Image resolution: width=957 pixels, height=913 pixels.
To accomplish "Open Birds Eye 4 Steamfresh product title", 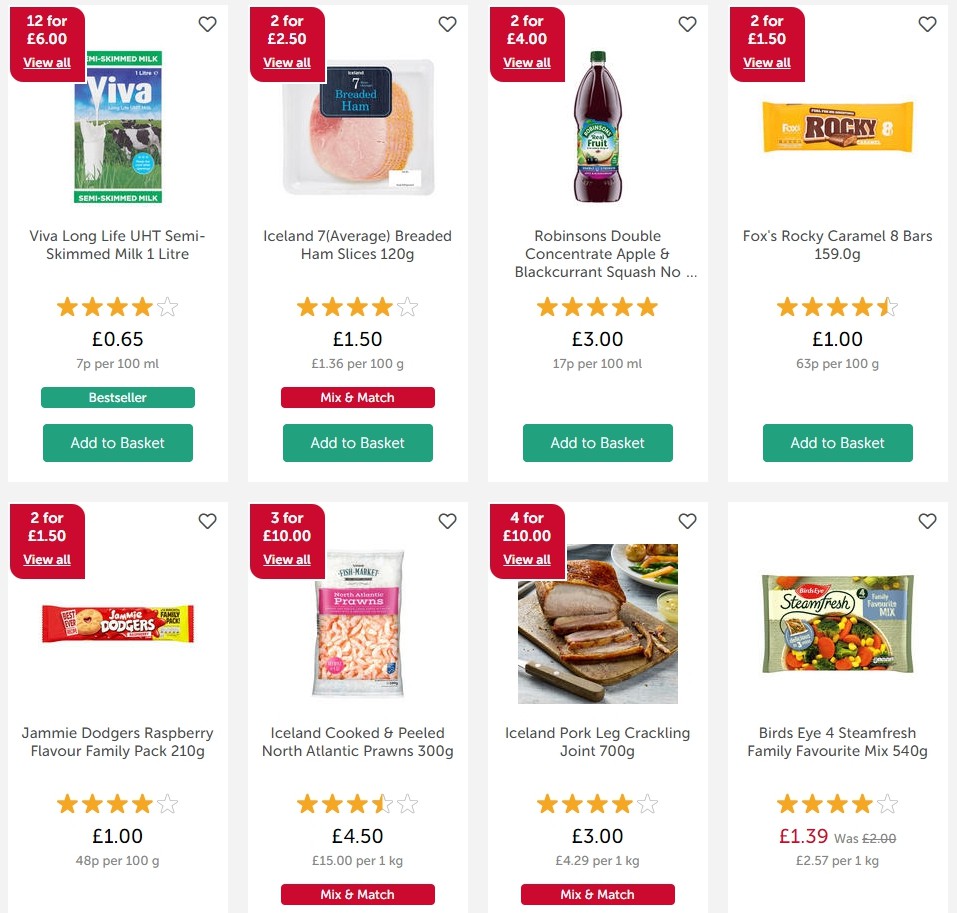I will point(837,742).
